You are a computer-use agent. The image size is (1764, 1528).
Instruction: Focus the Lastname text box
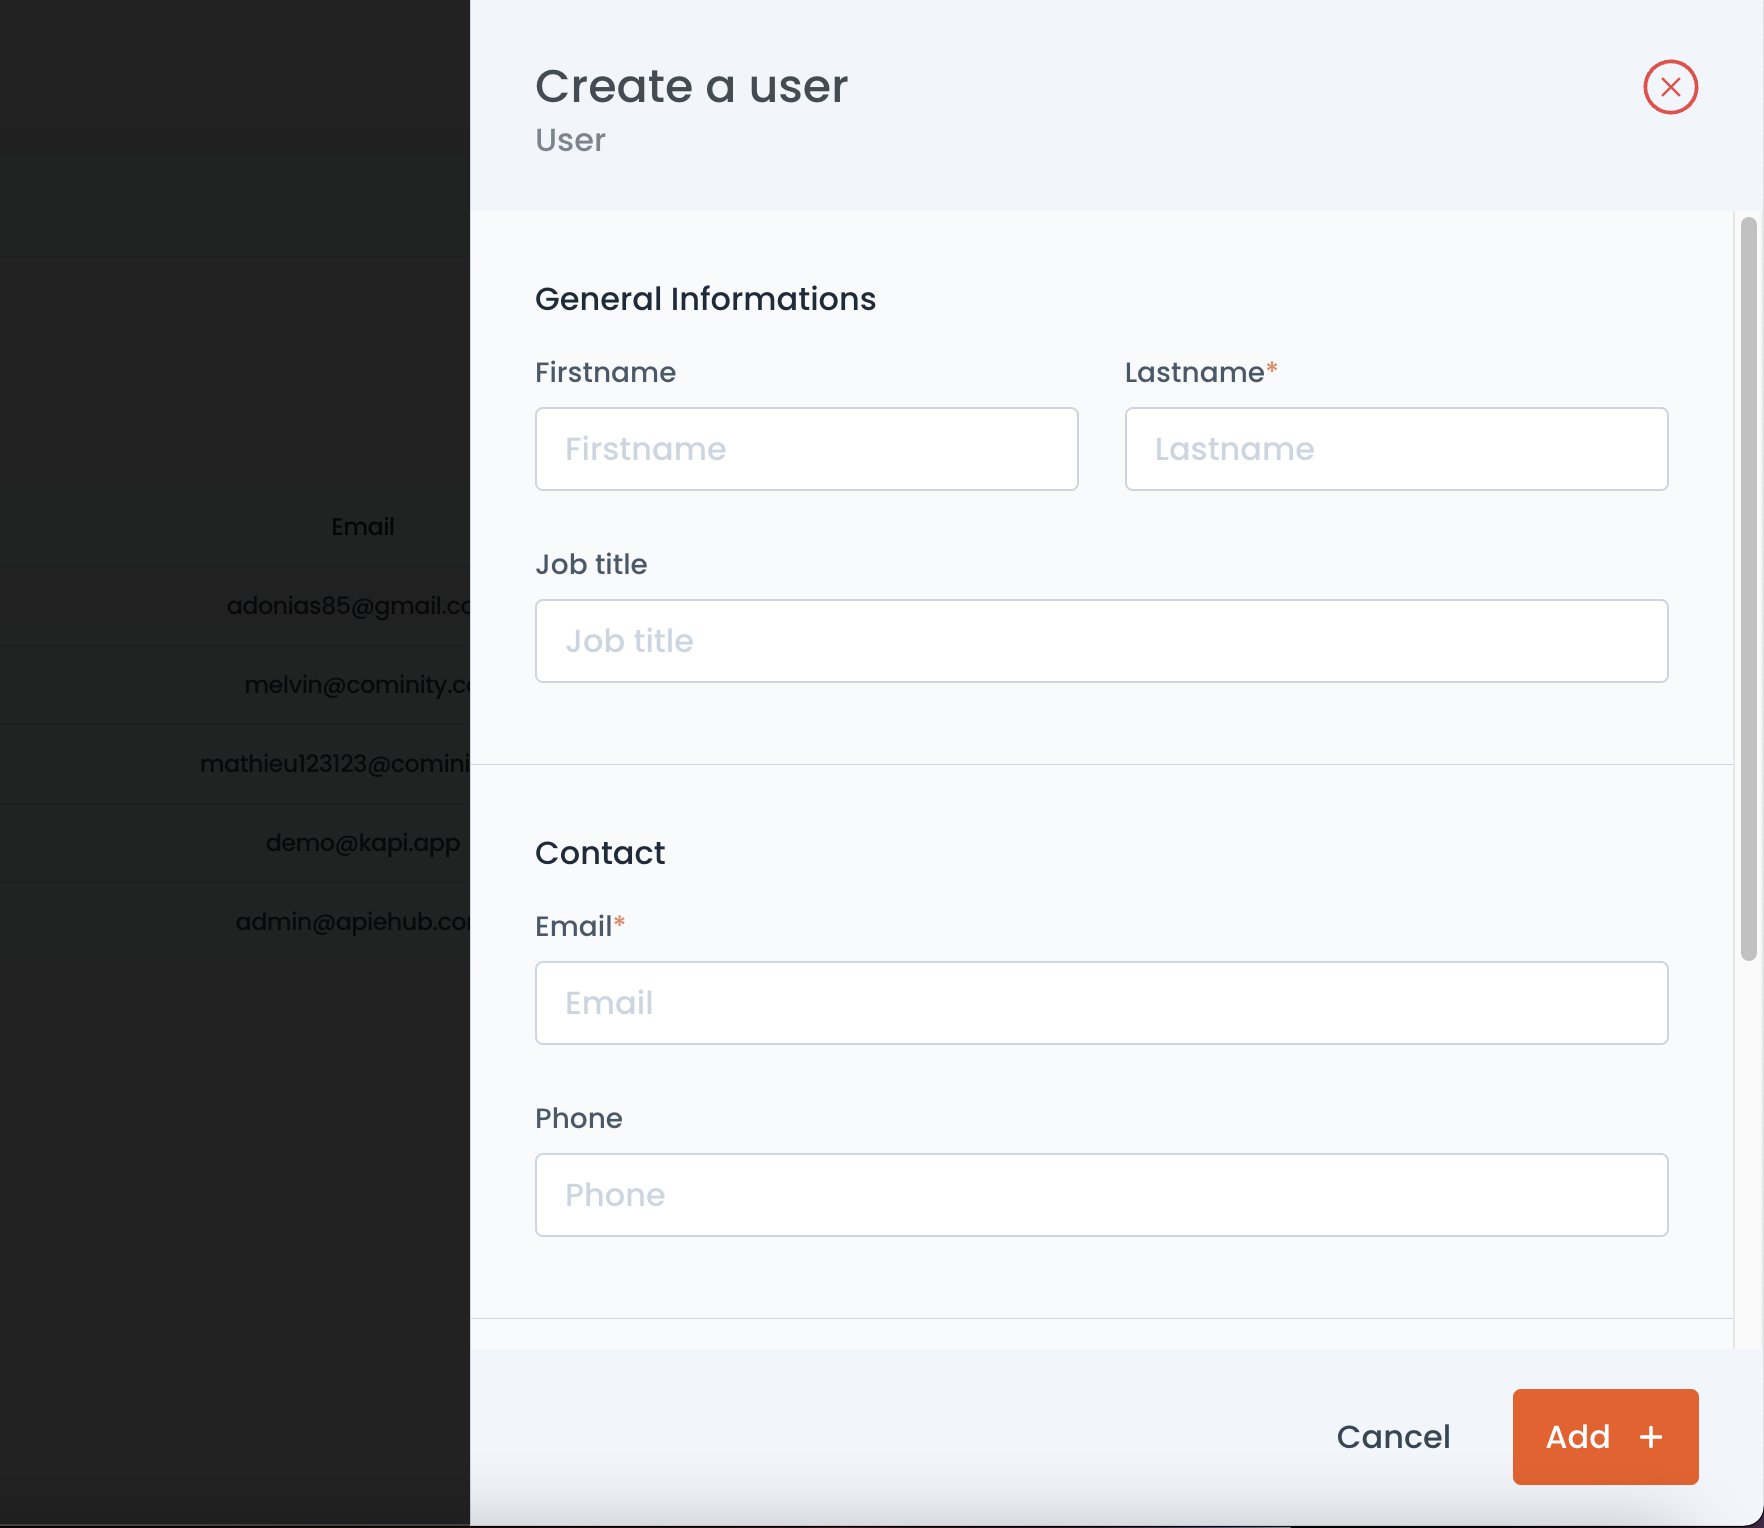pyautogui.click(x=1396, y=449)
